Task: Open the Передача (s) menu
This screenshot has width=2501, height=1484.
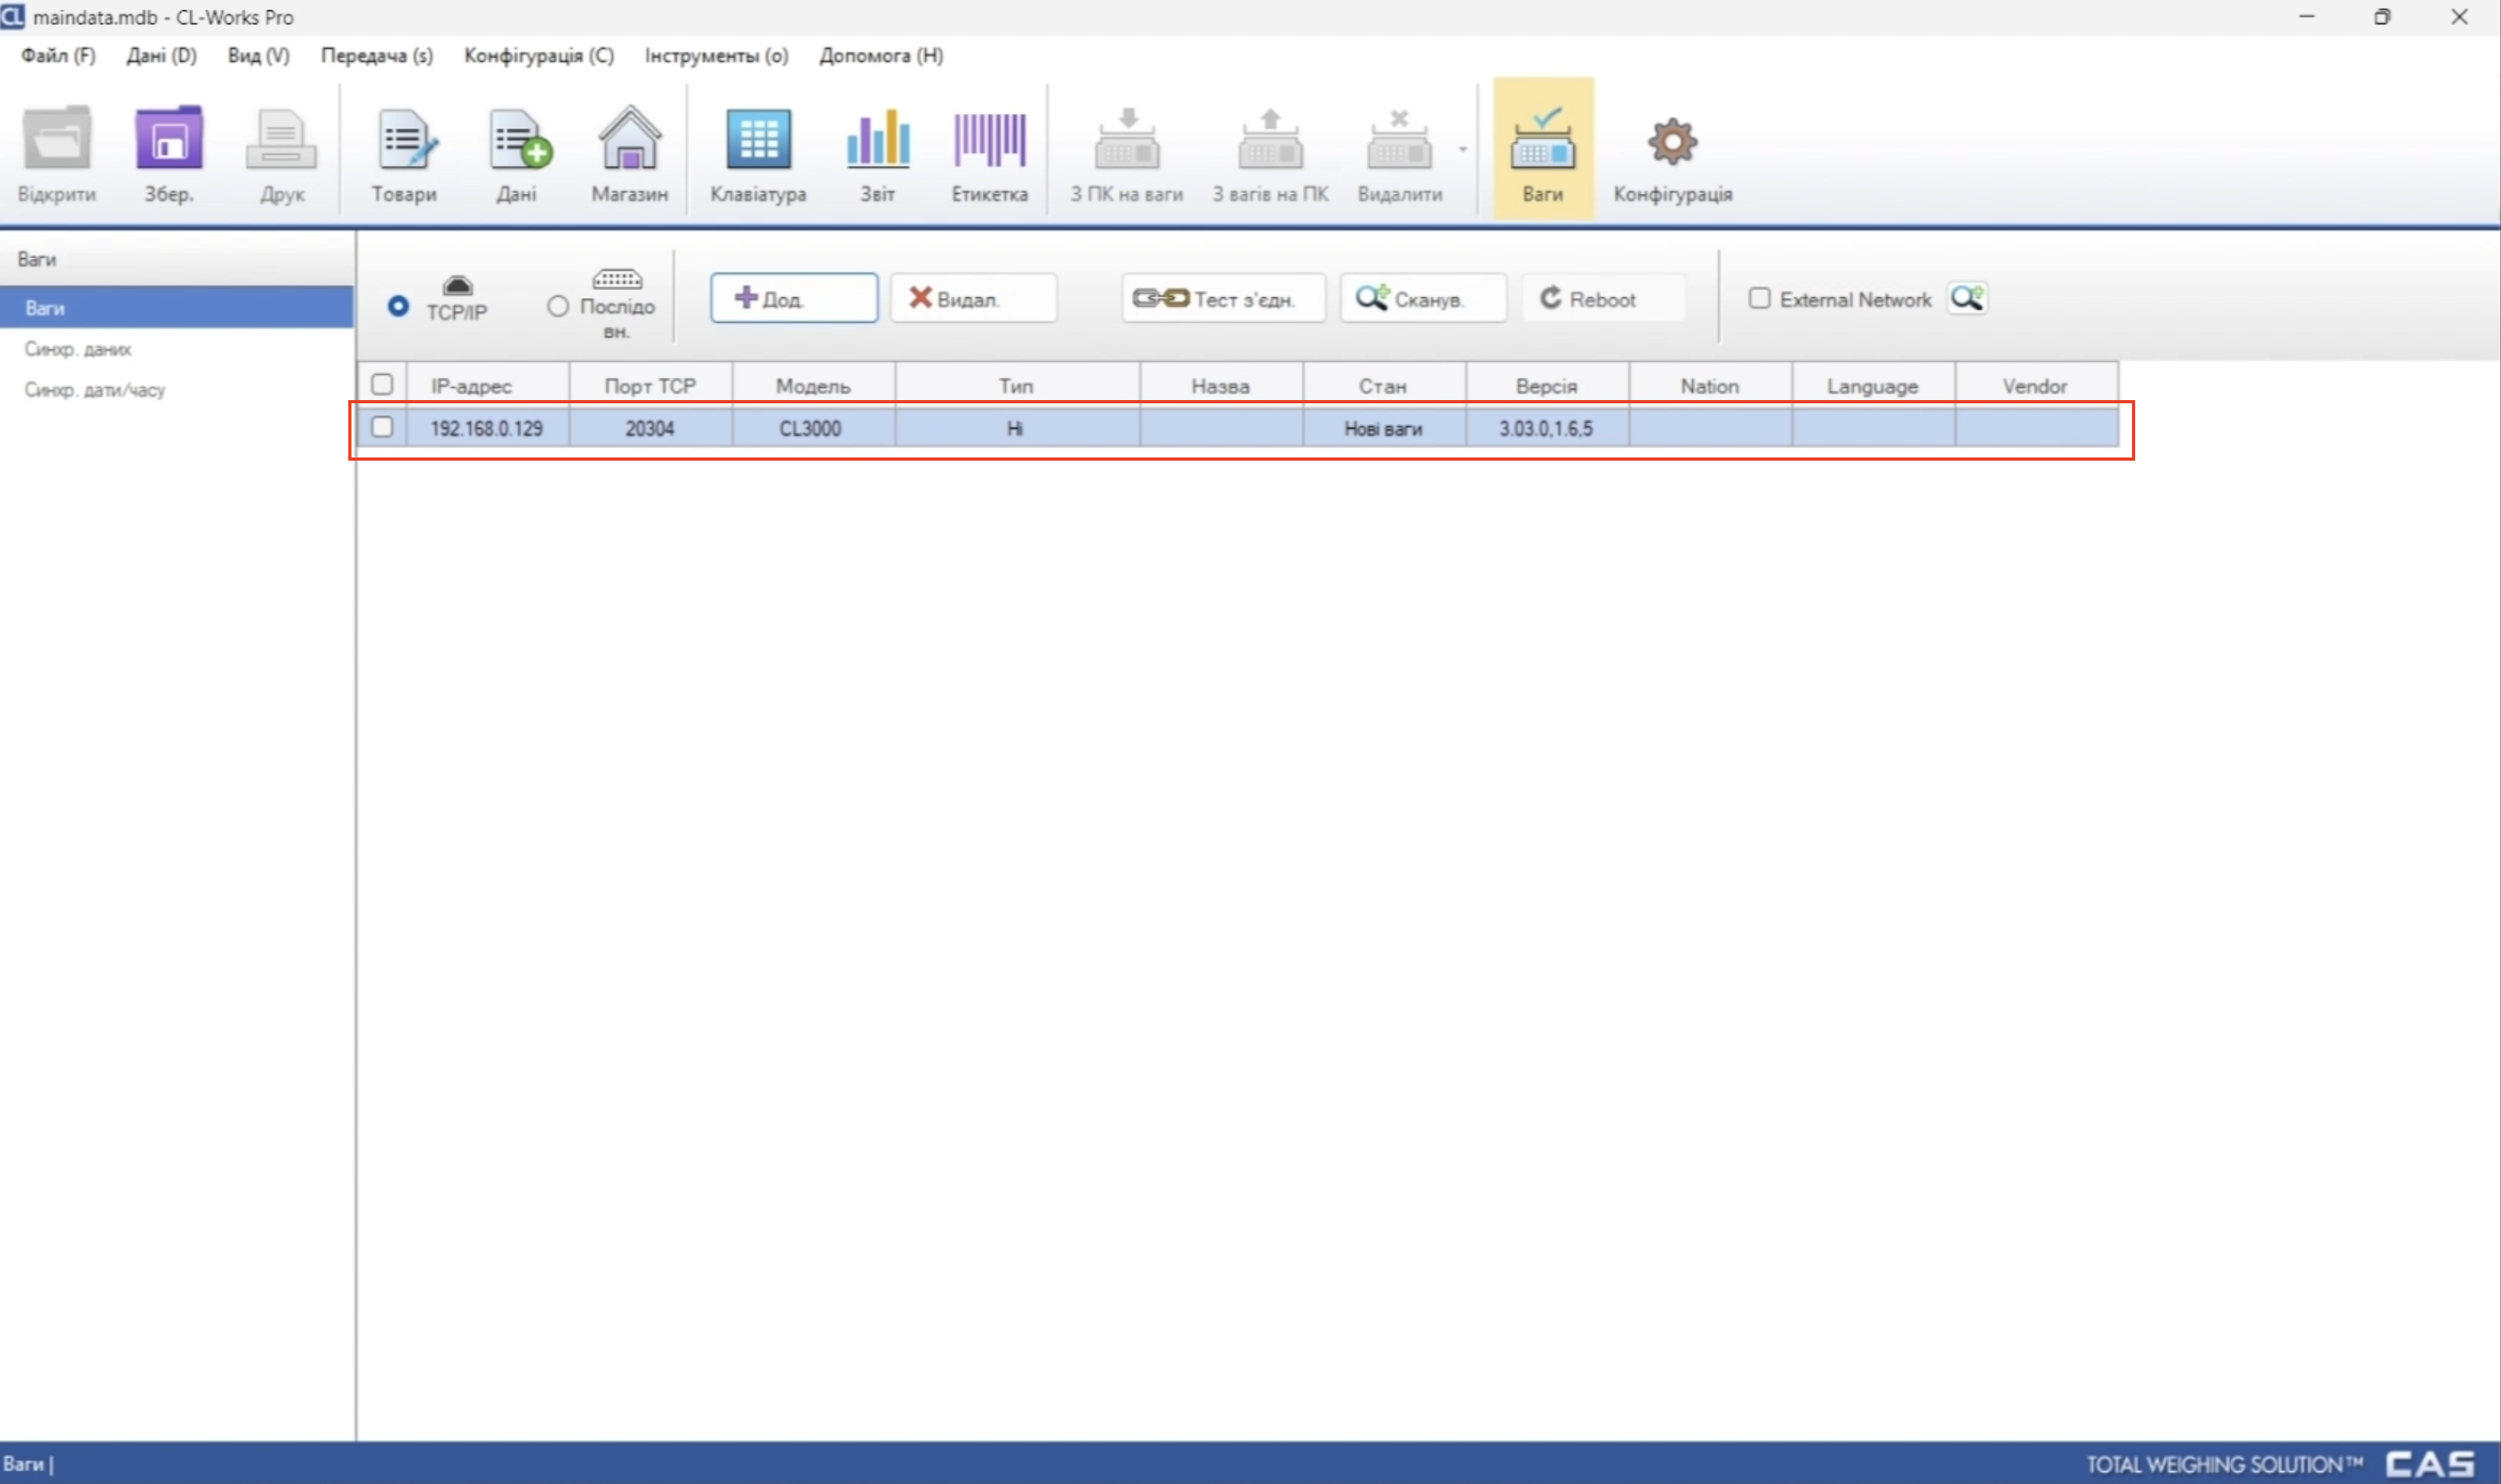Action: click(376, 56)
